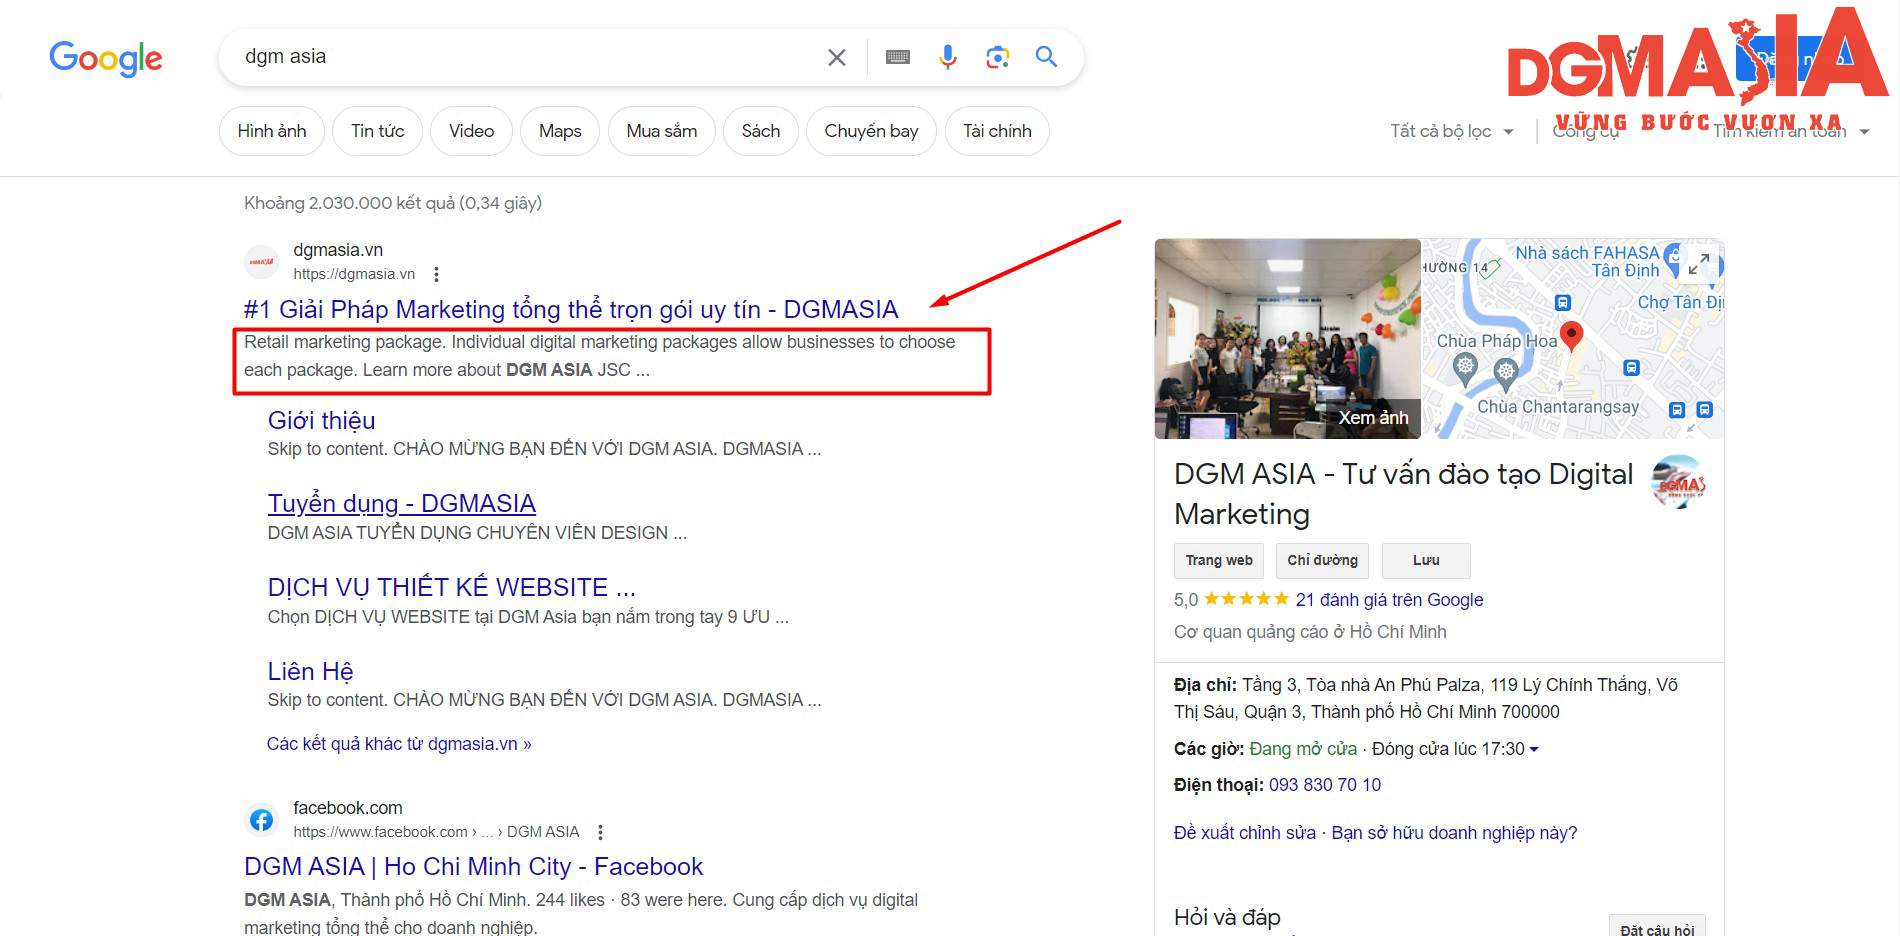Open 21 đánh giá trên Google reviews
1900x936 pixels.
pos(1389,600)
